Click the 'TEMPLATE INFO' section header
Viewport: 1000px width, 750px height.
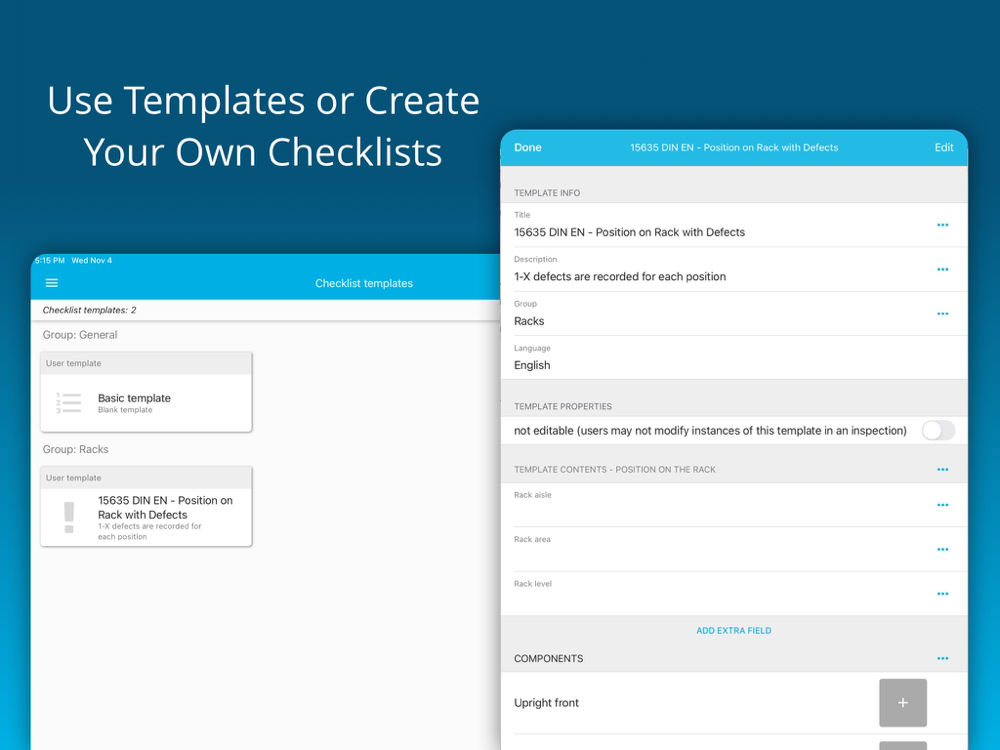click(547, 193)
